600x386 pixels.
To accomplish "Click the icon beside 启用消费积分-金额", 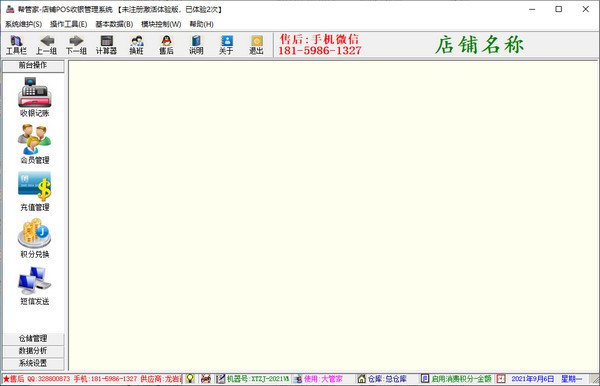I will pyautogui.click(x=425, y=379).
